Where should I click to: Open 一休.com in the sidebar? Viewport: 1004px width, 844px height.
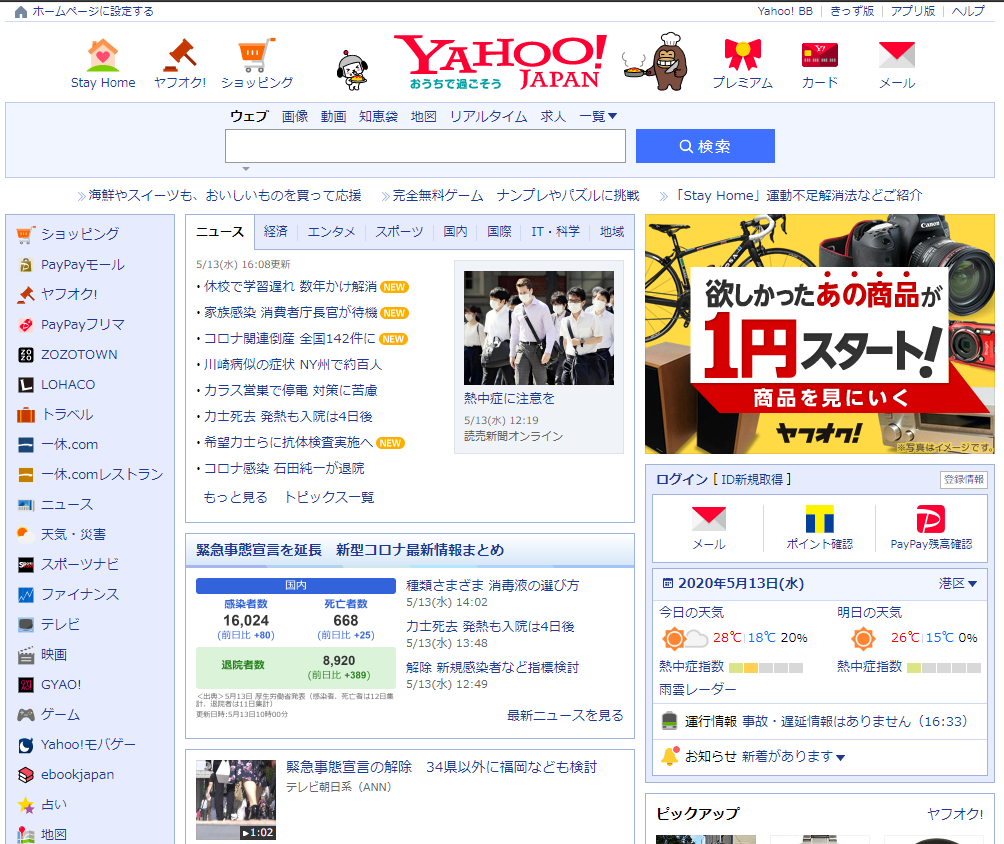pos(69,444)
